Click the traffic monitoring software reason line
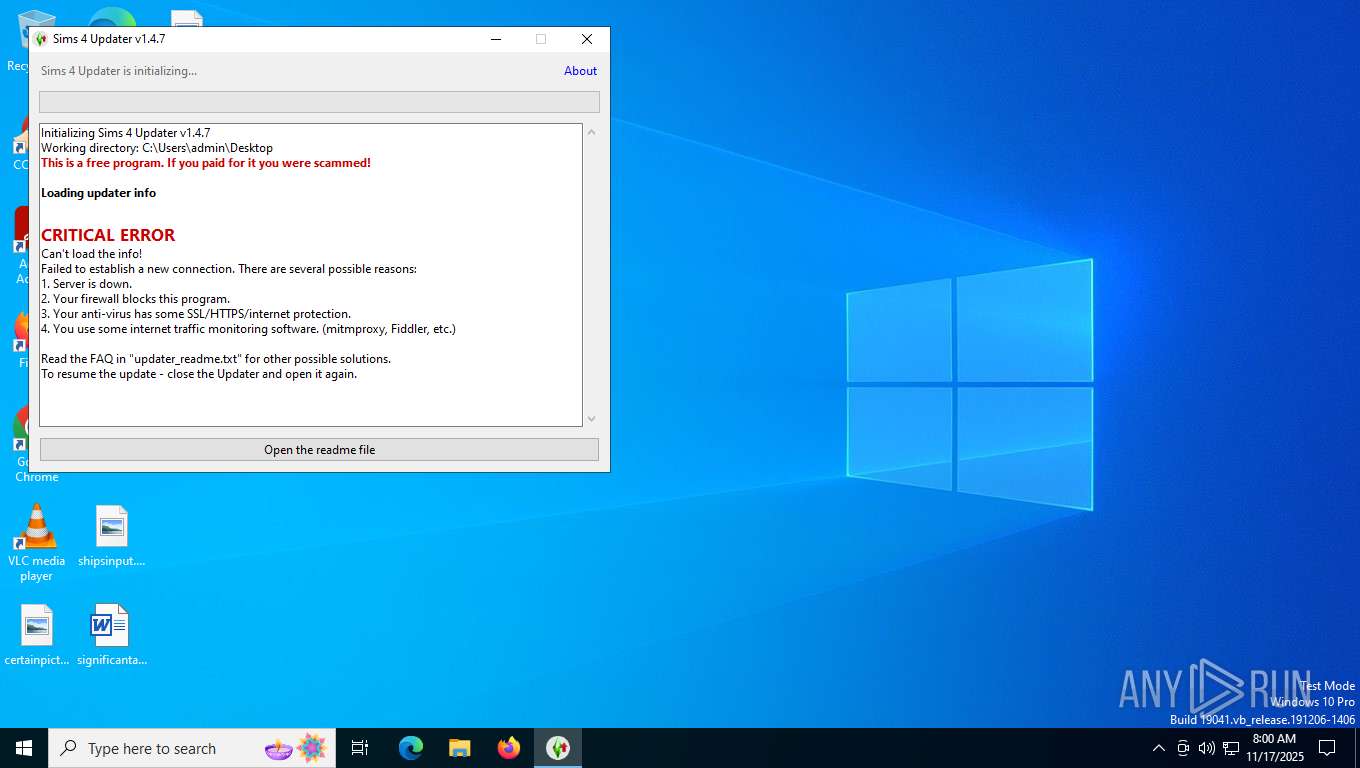Viewport: 1360px width, 768px height. 248,329
